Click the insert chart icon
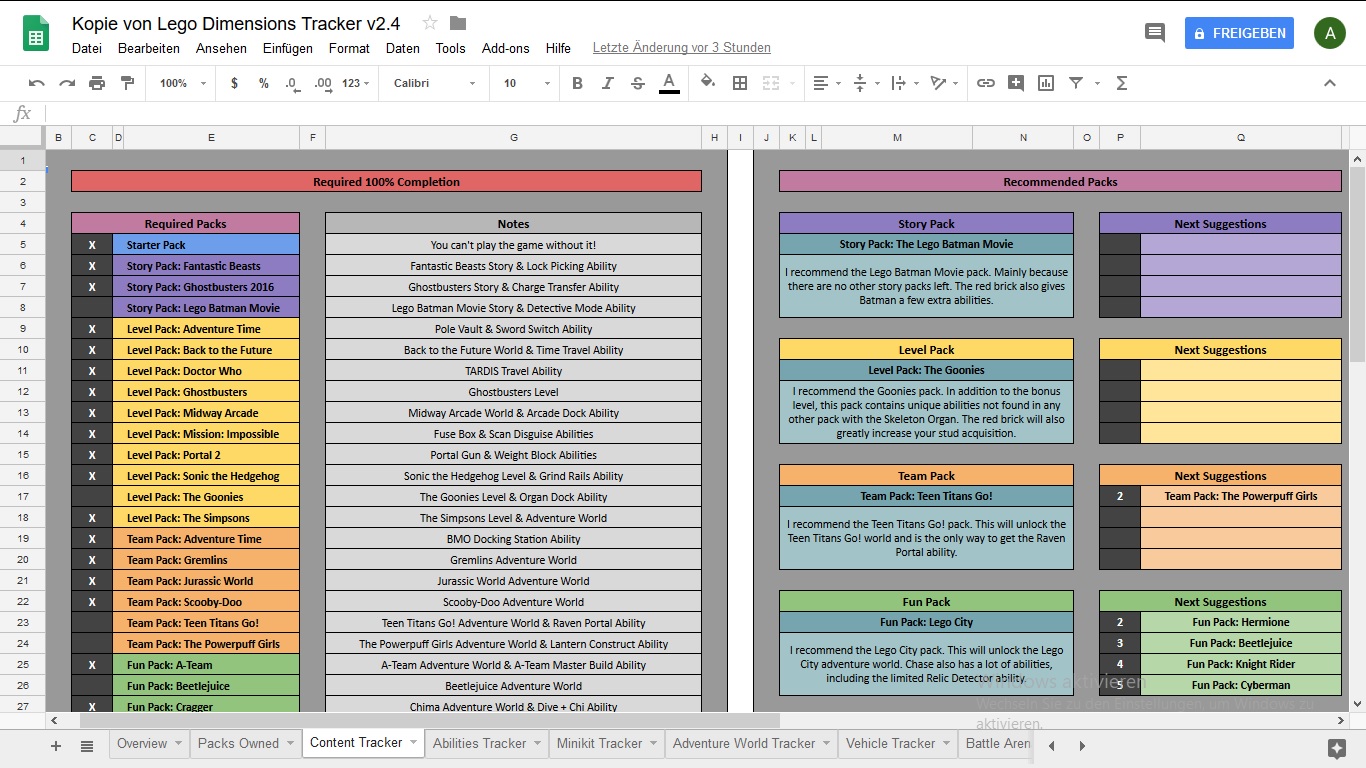 tap(1046, 83)
